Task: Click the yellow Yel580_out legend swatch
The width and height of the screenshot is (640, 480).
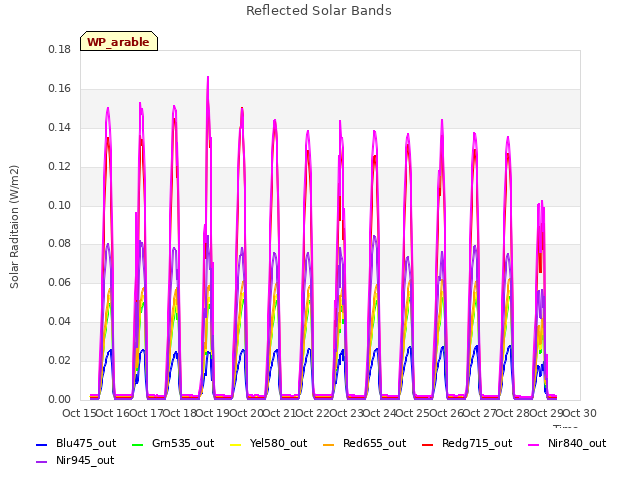Action: pos(236,444)
